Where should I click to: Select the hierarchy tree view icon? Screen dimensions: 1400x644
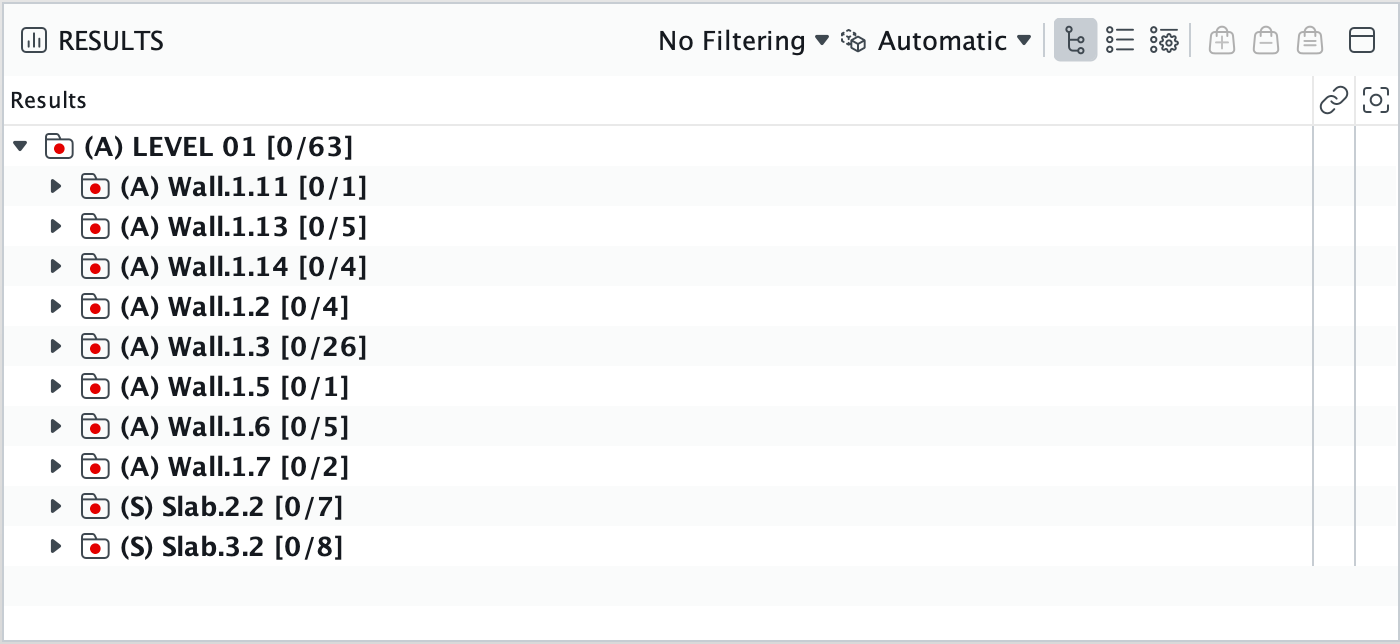pos(1075,41)
